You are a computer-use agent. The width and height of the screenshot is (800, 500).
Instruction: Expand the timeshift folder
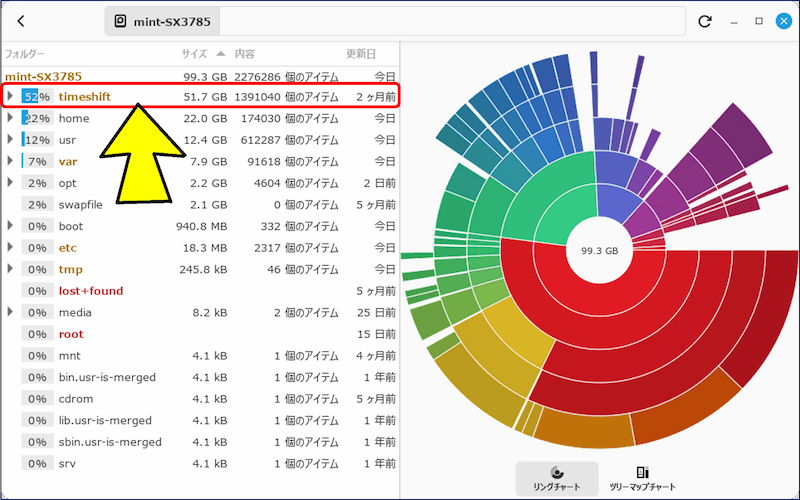pyautogui.click(x=11, y=97)
